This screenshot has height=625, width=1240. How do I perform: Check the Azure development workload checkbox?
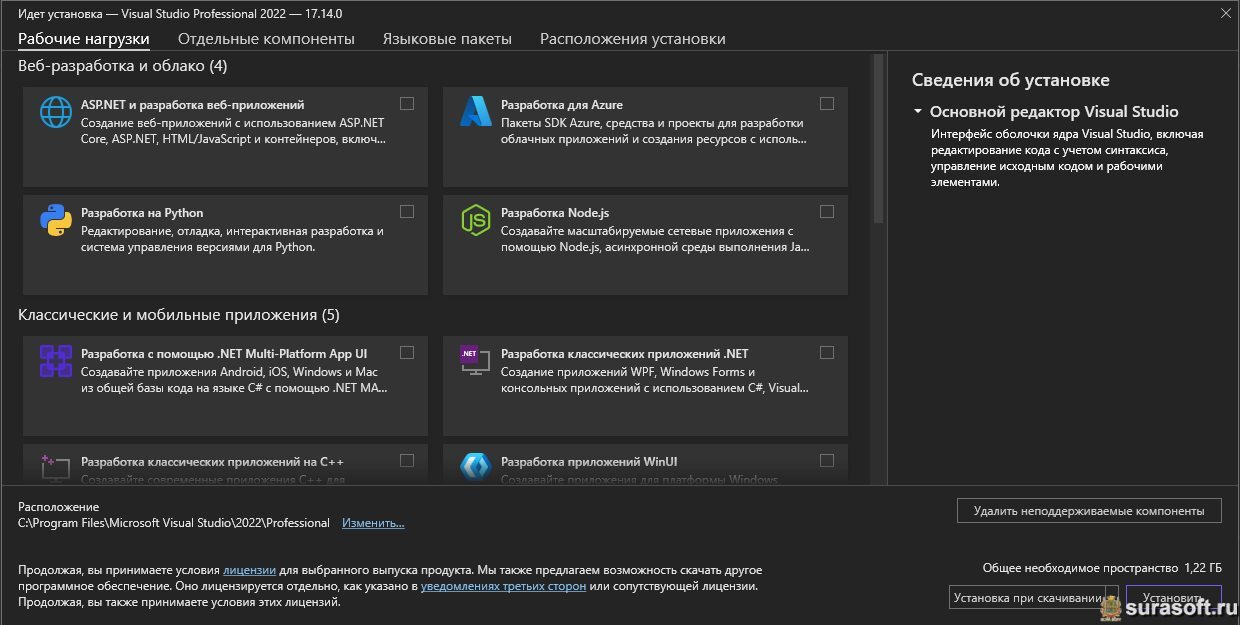[x=827, y=103]
